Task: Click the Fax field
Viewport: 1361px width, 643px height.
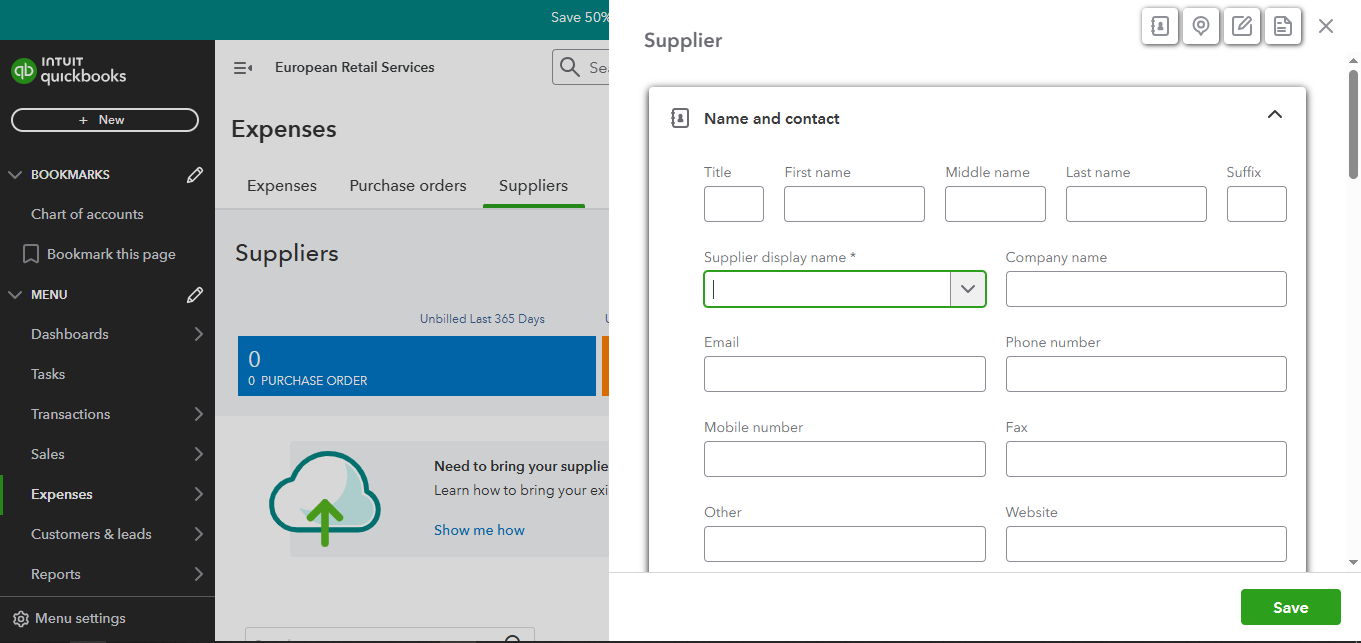Action: 1146,459
